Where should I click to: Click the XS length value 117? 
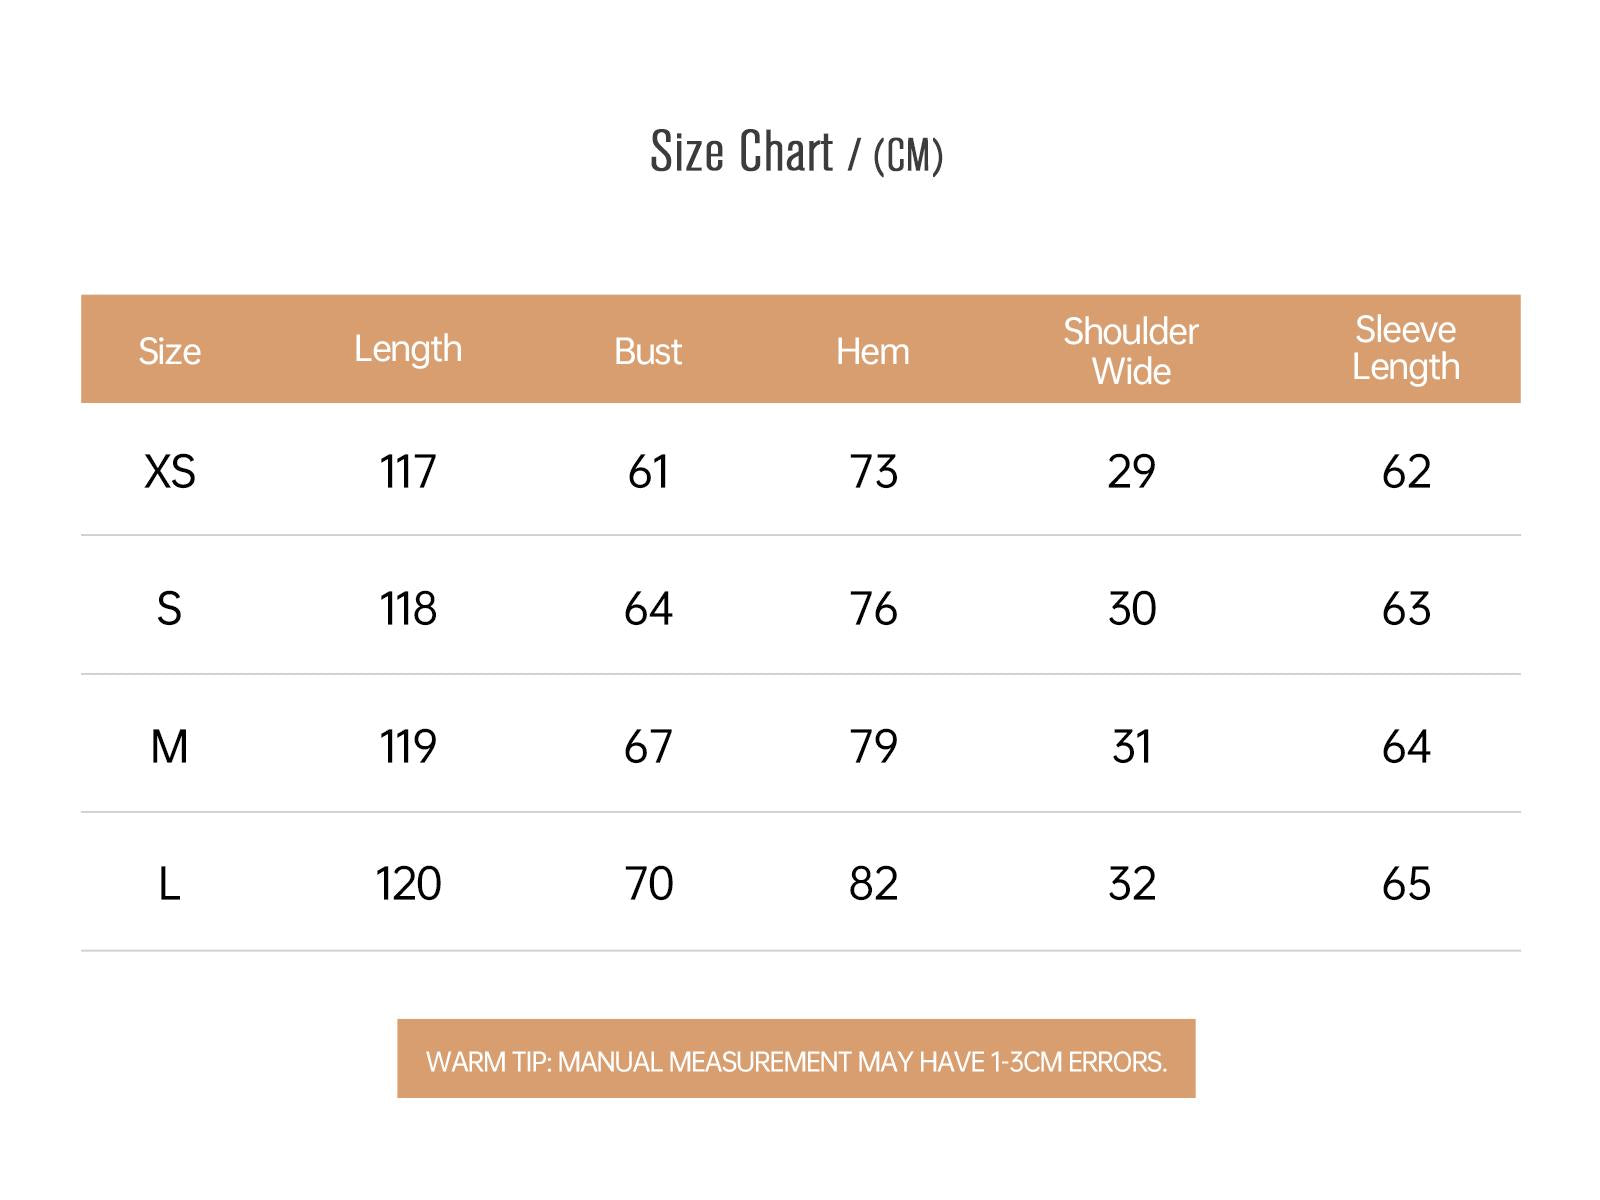(408, 472)
